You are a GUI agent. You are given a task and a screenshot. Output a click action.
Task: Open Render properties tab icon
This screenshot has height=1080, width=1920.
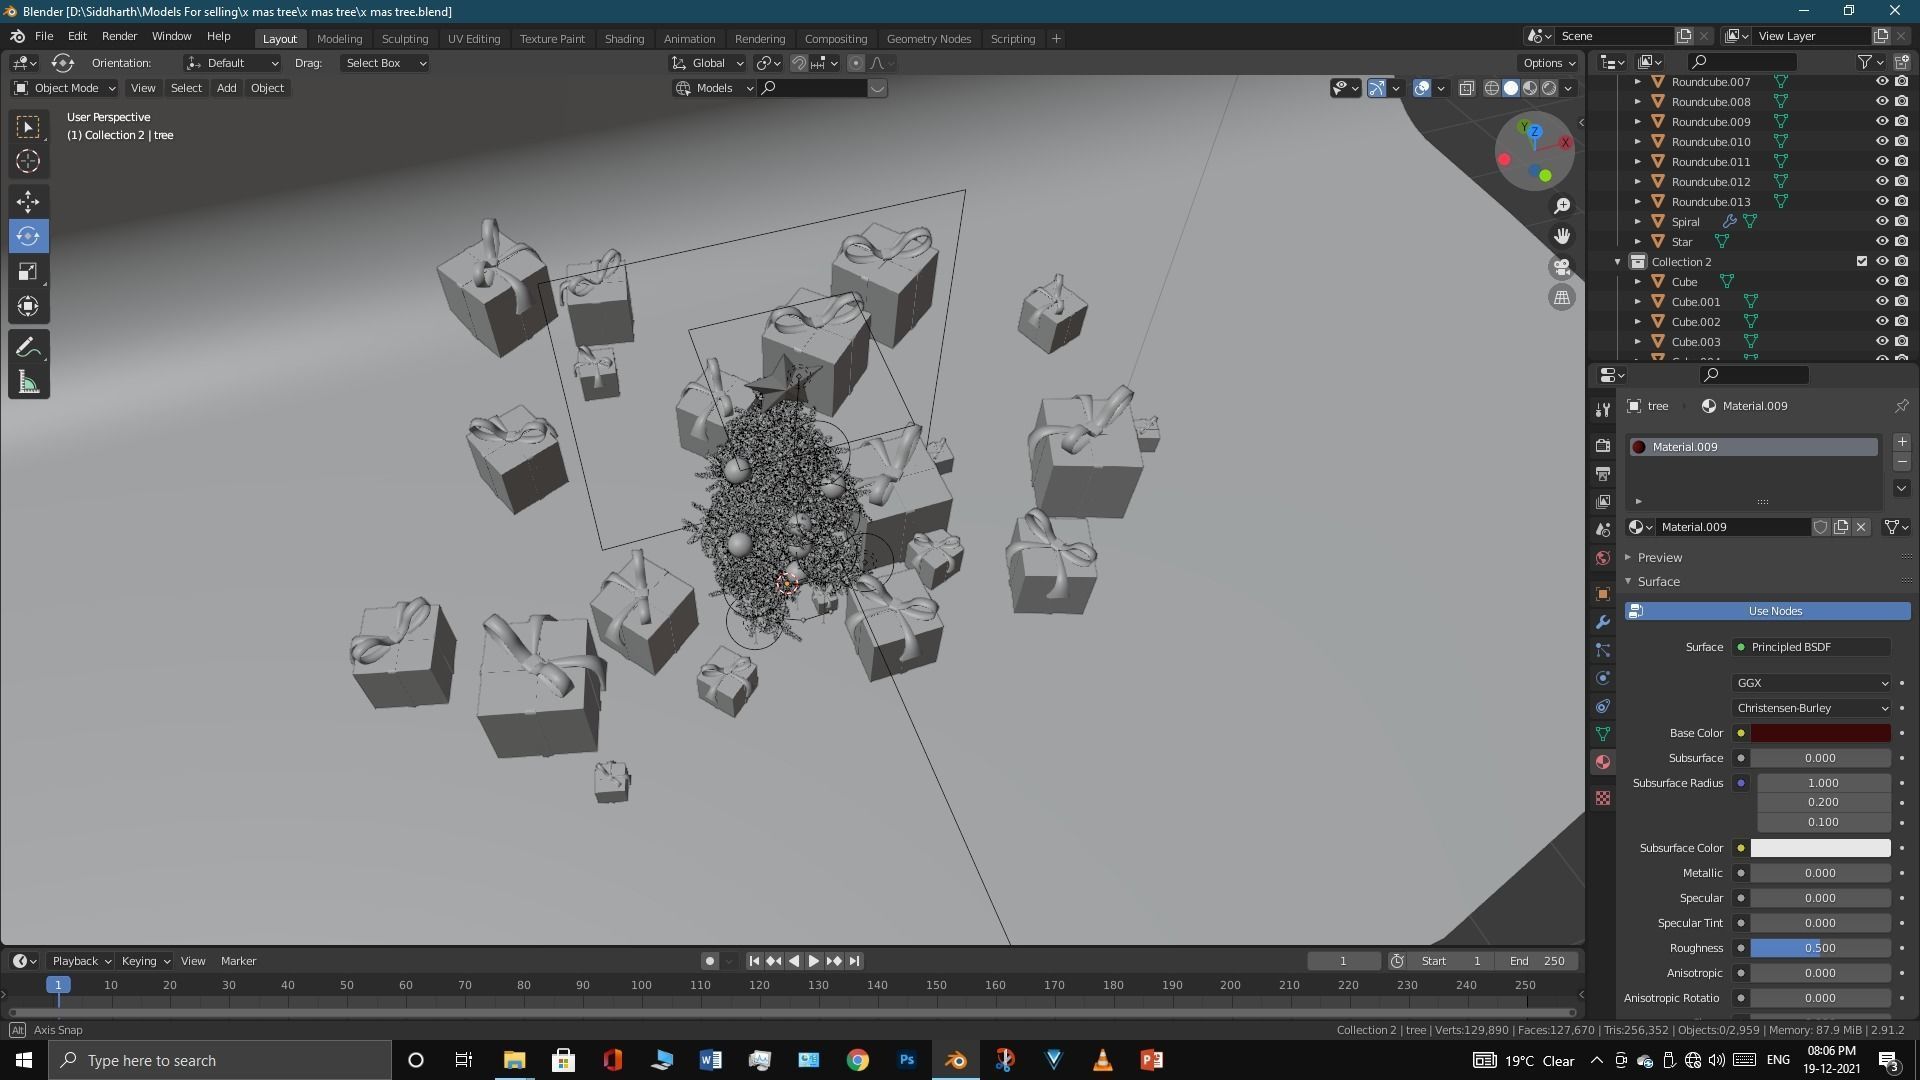point(1603,446)
